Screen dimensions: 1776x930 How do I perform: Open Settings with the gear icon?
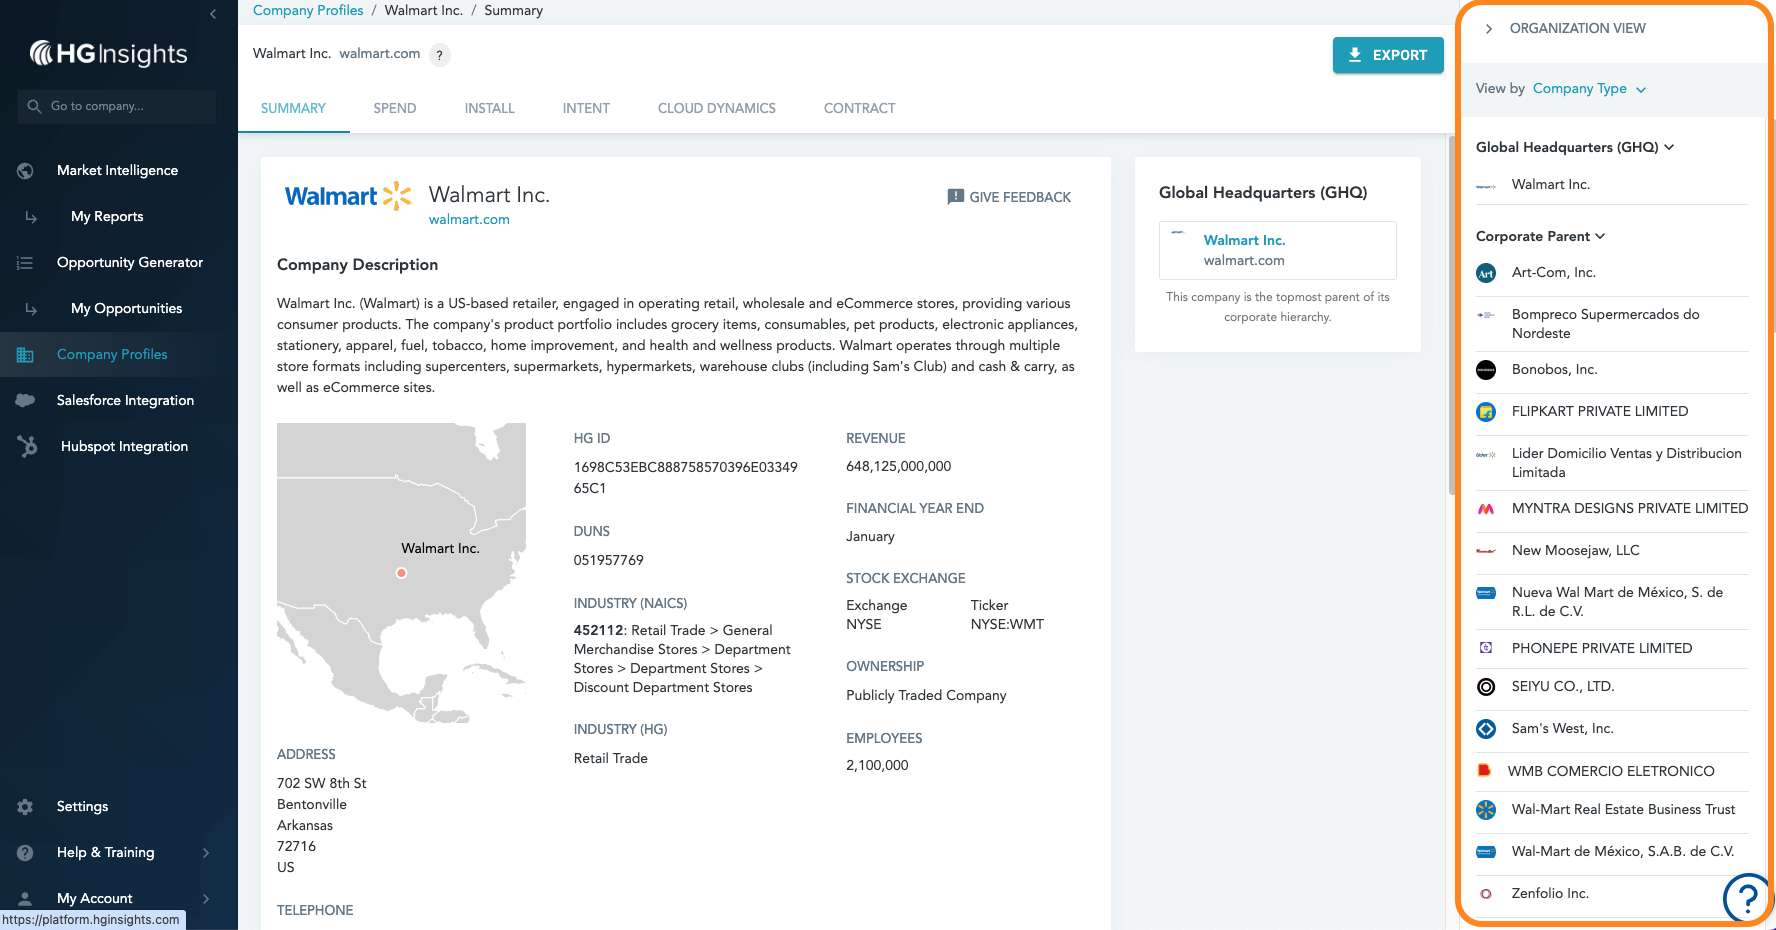25,806
